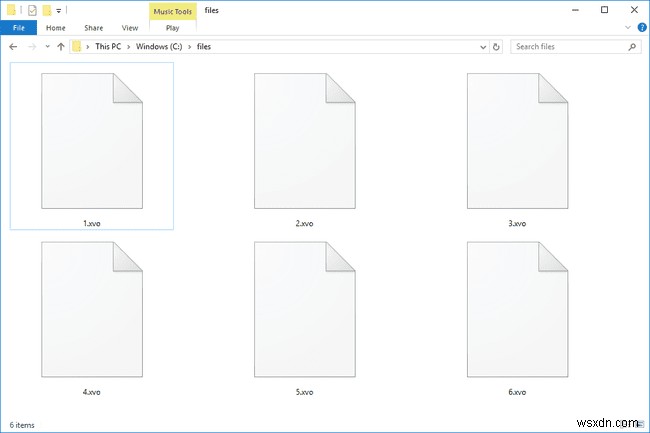Expand the chevron after This PC

(x=129, y=47)
